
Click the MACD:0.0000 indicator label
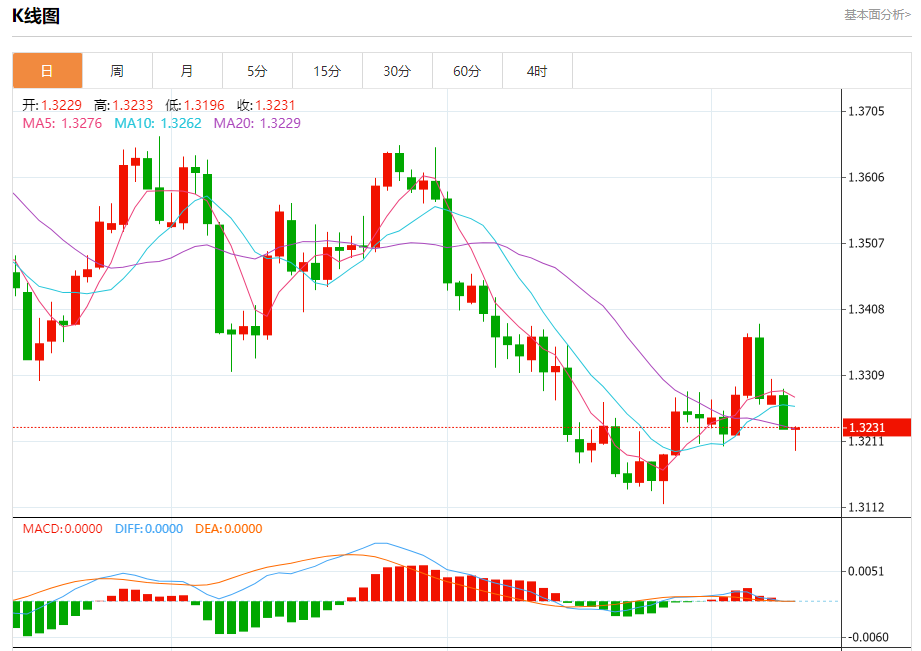[x=62, y=529]
